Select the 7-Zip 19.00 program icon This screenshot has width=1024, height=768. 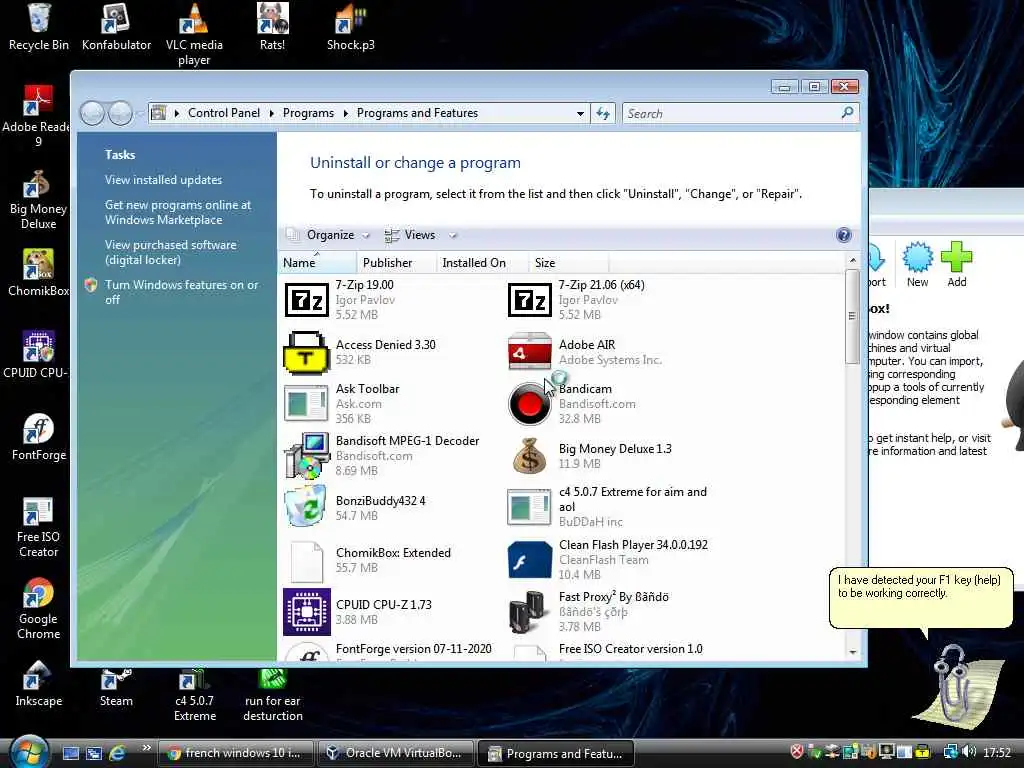[x=307, y=300]
